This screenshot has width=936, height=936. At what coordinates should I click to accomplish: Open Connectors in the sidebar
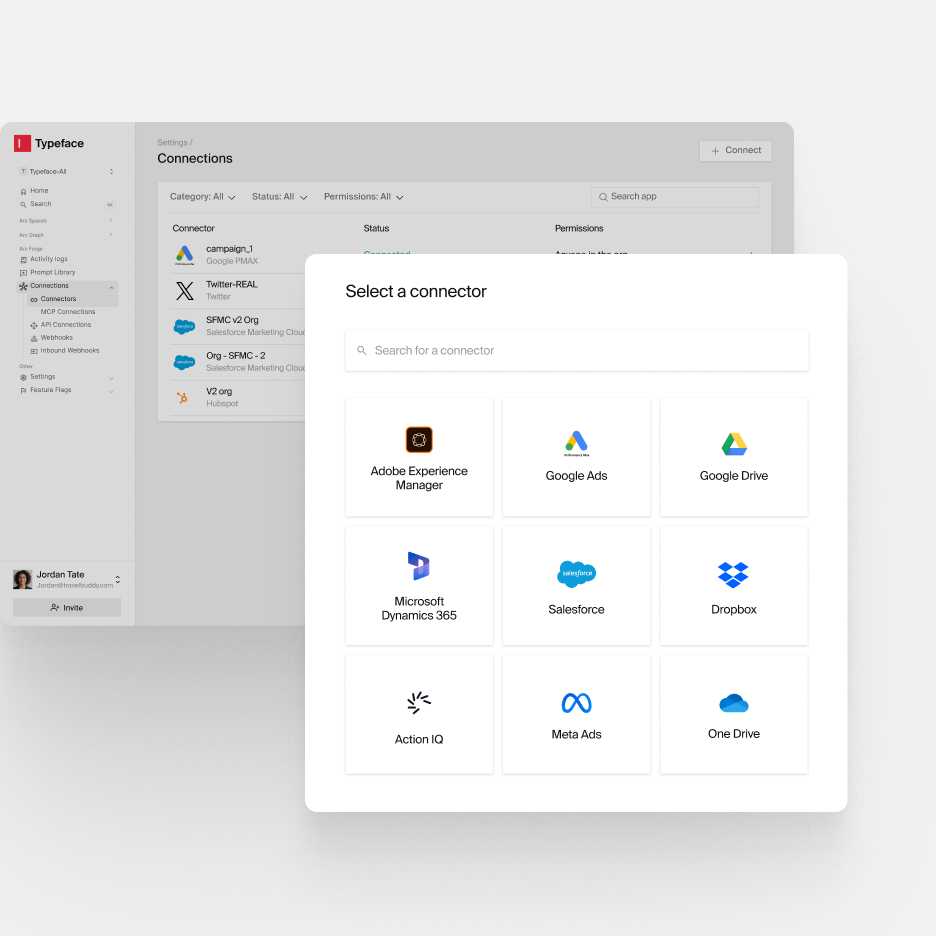[x=72, y=299]
